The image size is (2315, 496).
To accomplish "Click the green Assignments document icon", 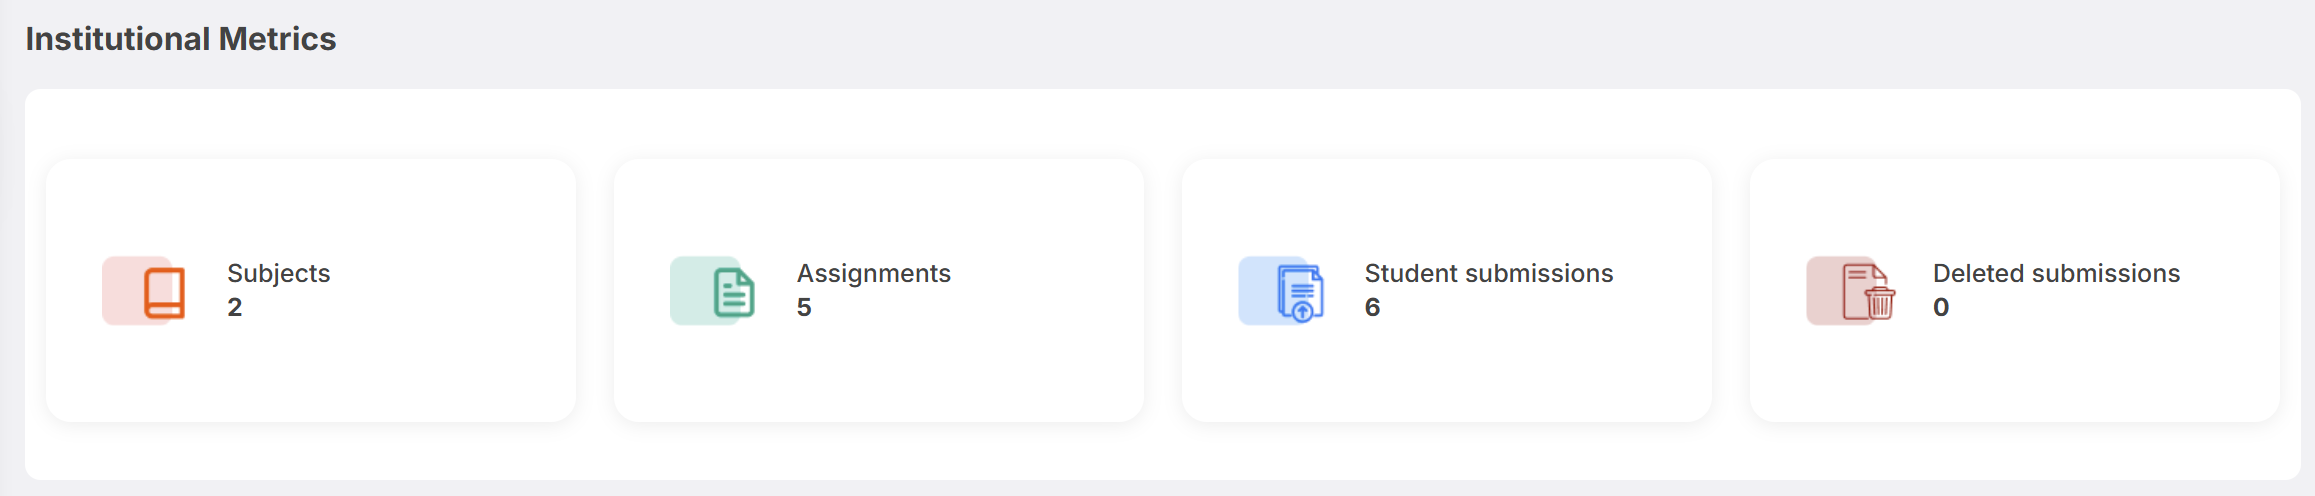I will pyautogui.click(x=734, y=293).
